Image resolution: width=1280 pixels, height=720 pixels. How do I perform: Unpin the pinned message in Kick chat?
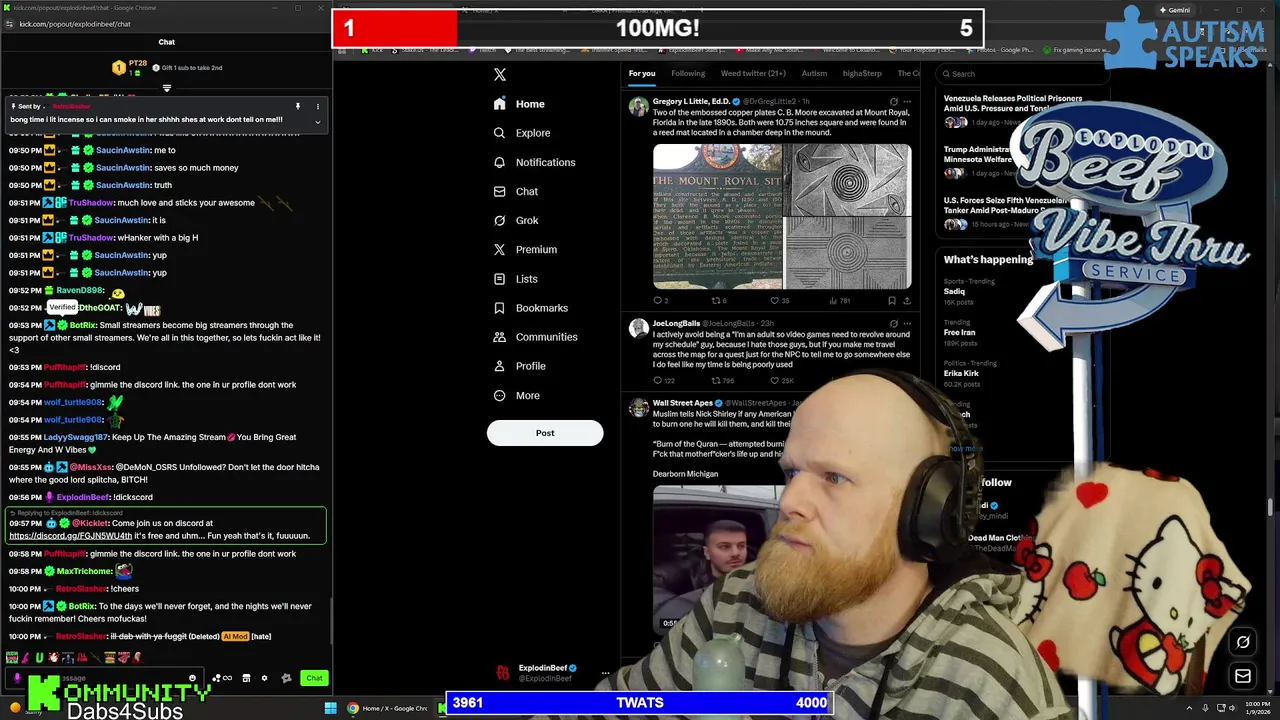tap(297, 106)
